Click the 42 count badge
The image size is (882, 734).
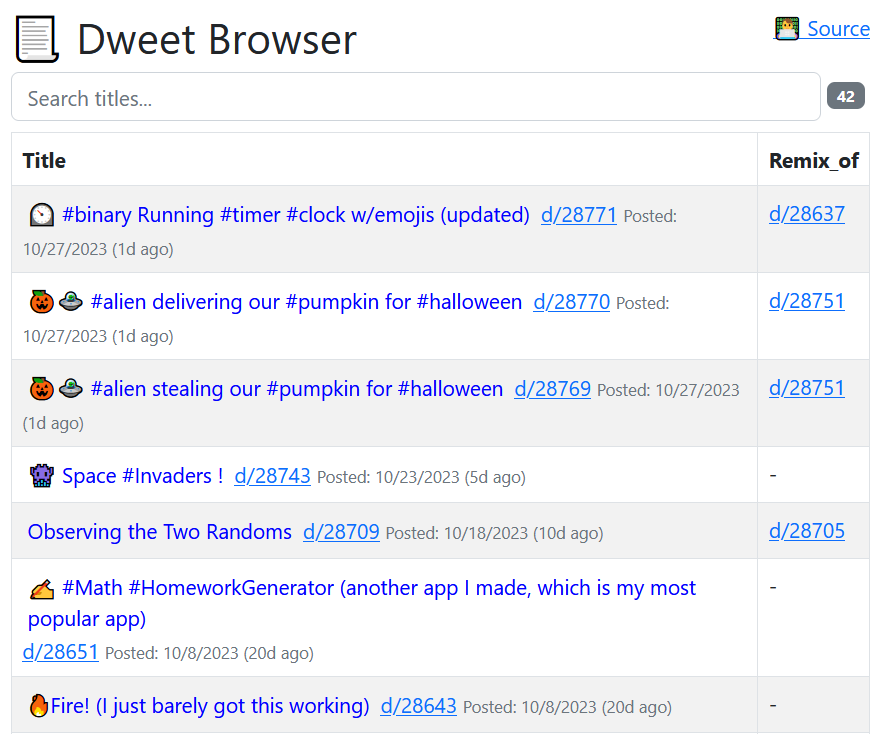(845, 95)
